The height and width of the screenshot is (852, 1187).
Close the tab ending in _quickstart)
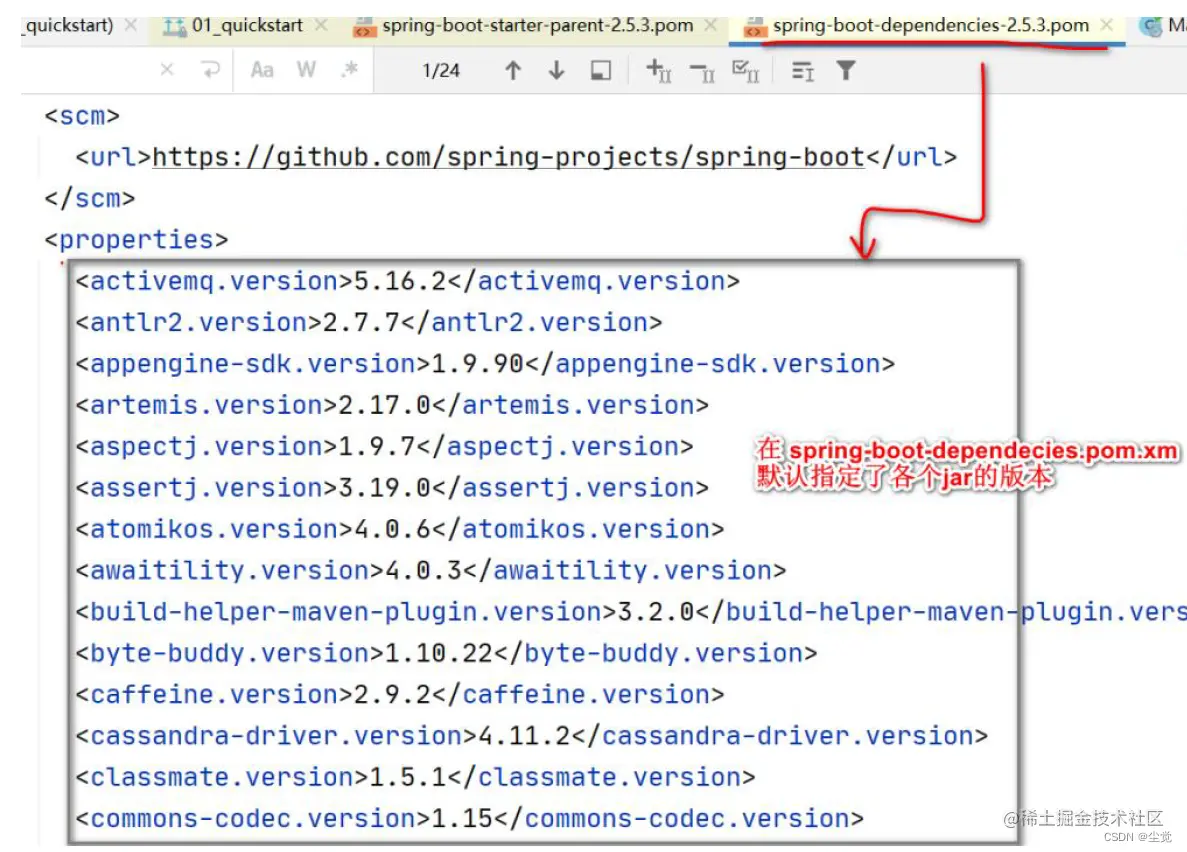[x=131, y=26]
